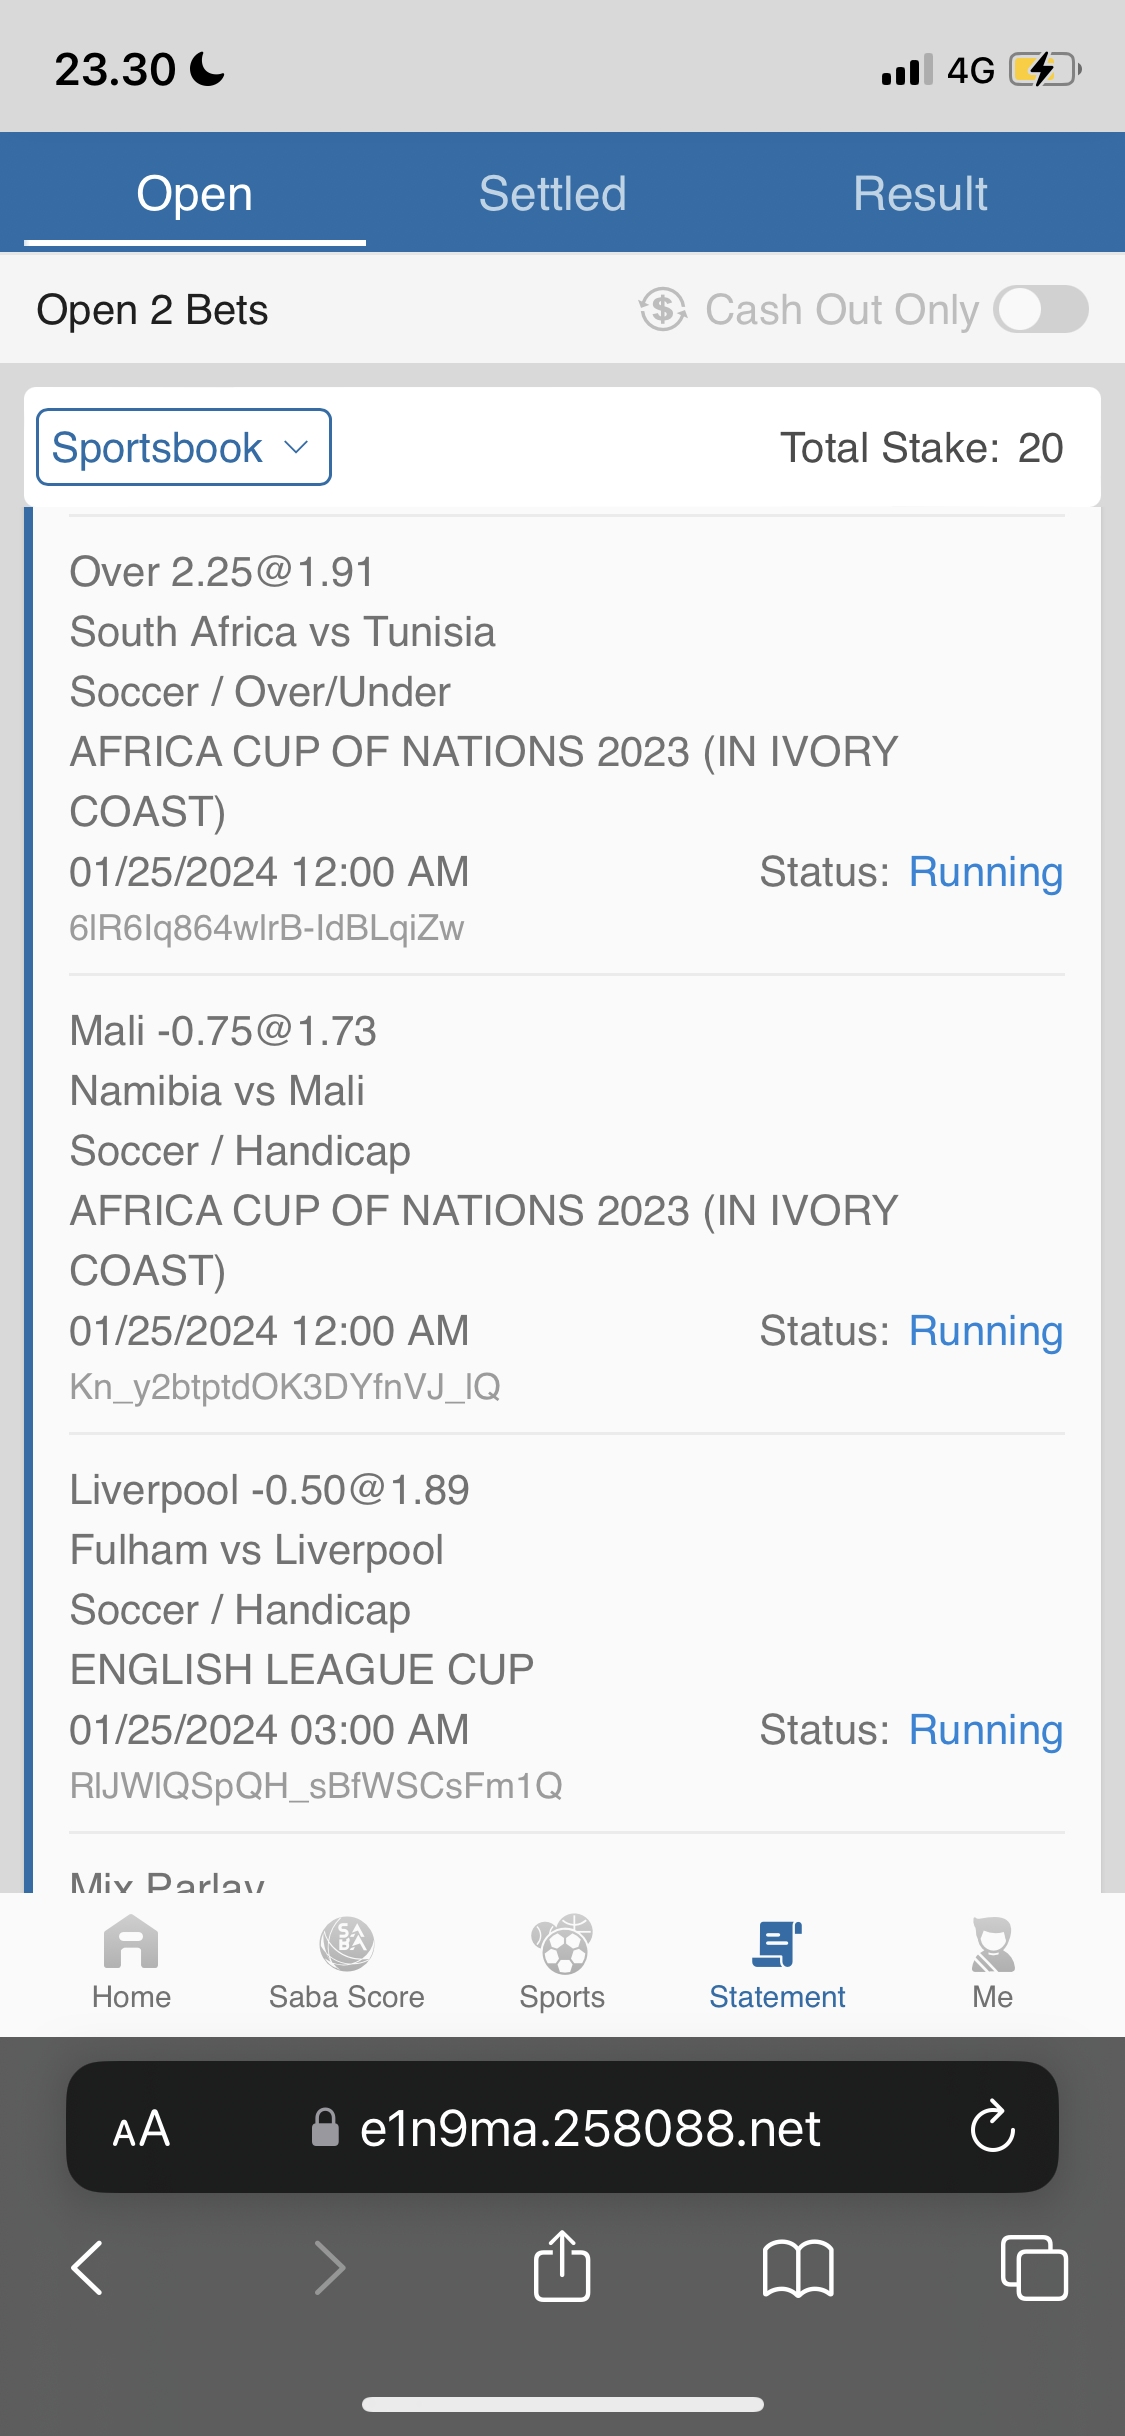Show all open Safari tabs
The width and height of the screenshot is (1125, 2436).
coord(1033,2266)
